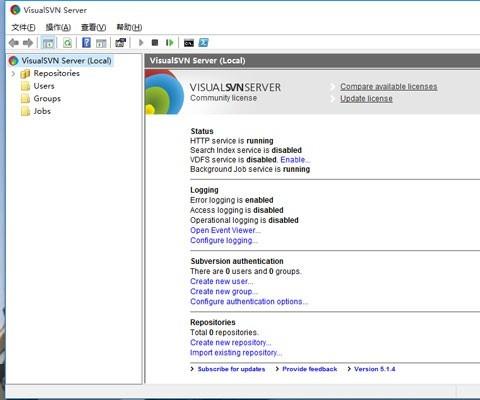The height and width of the screenshot is (400, 480).
Task: Select the Users tree item
Action: [x=44, y=86]
